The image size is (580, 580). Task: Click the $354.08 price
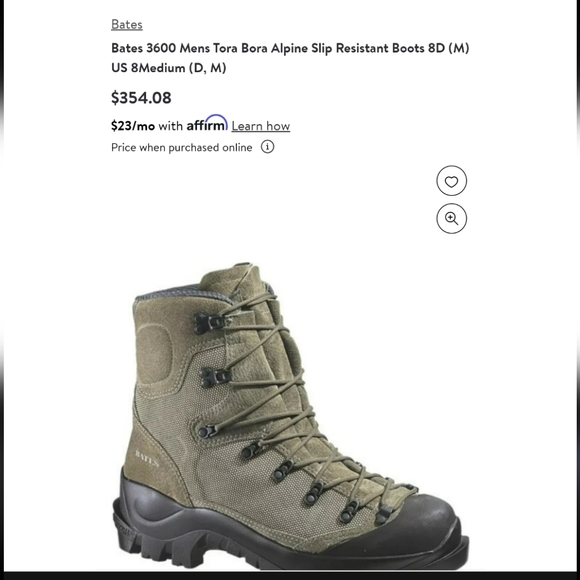(x=141, y=98)
